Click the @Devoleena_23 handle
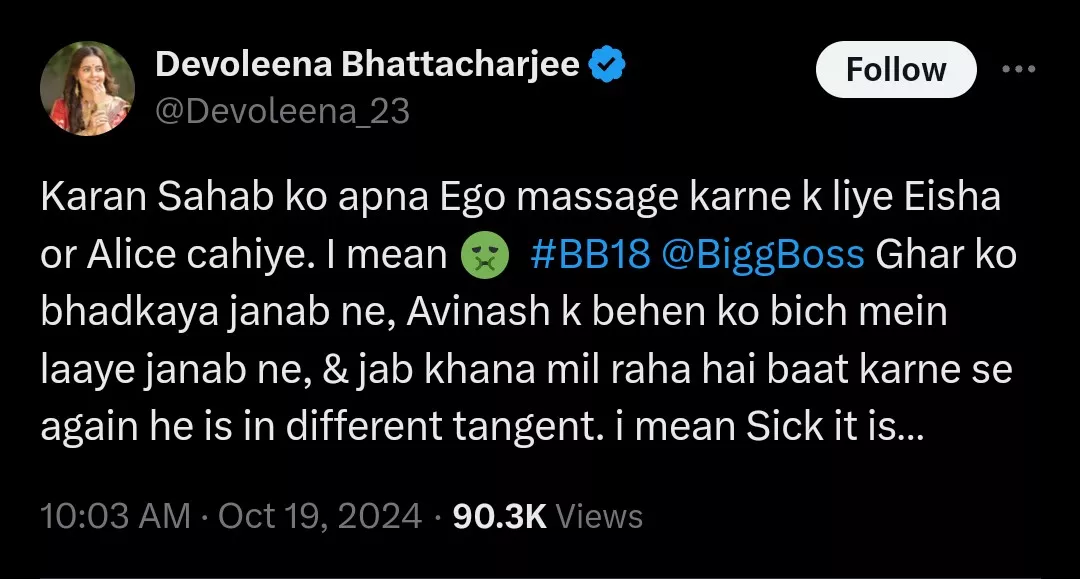1080x579 pixels. [x=282, y=111]
